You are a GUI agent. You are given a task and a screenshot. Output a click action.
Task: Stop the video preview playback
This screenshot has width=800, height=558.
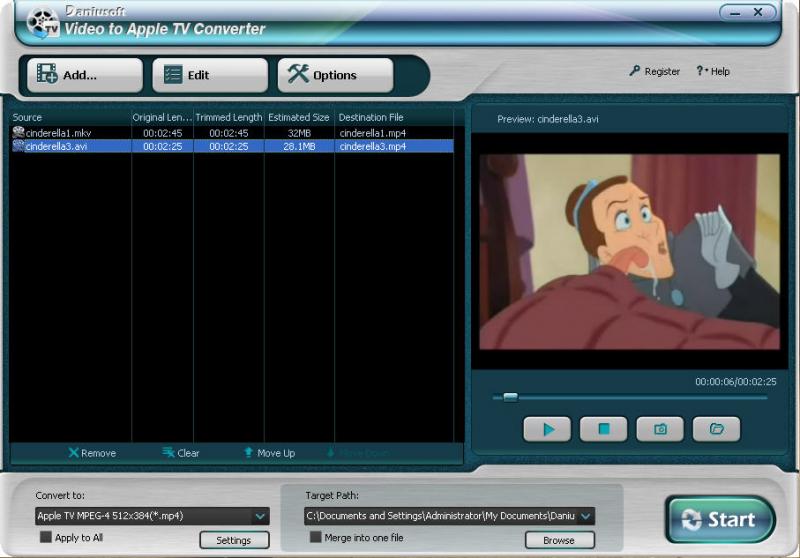[604, 429]
